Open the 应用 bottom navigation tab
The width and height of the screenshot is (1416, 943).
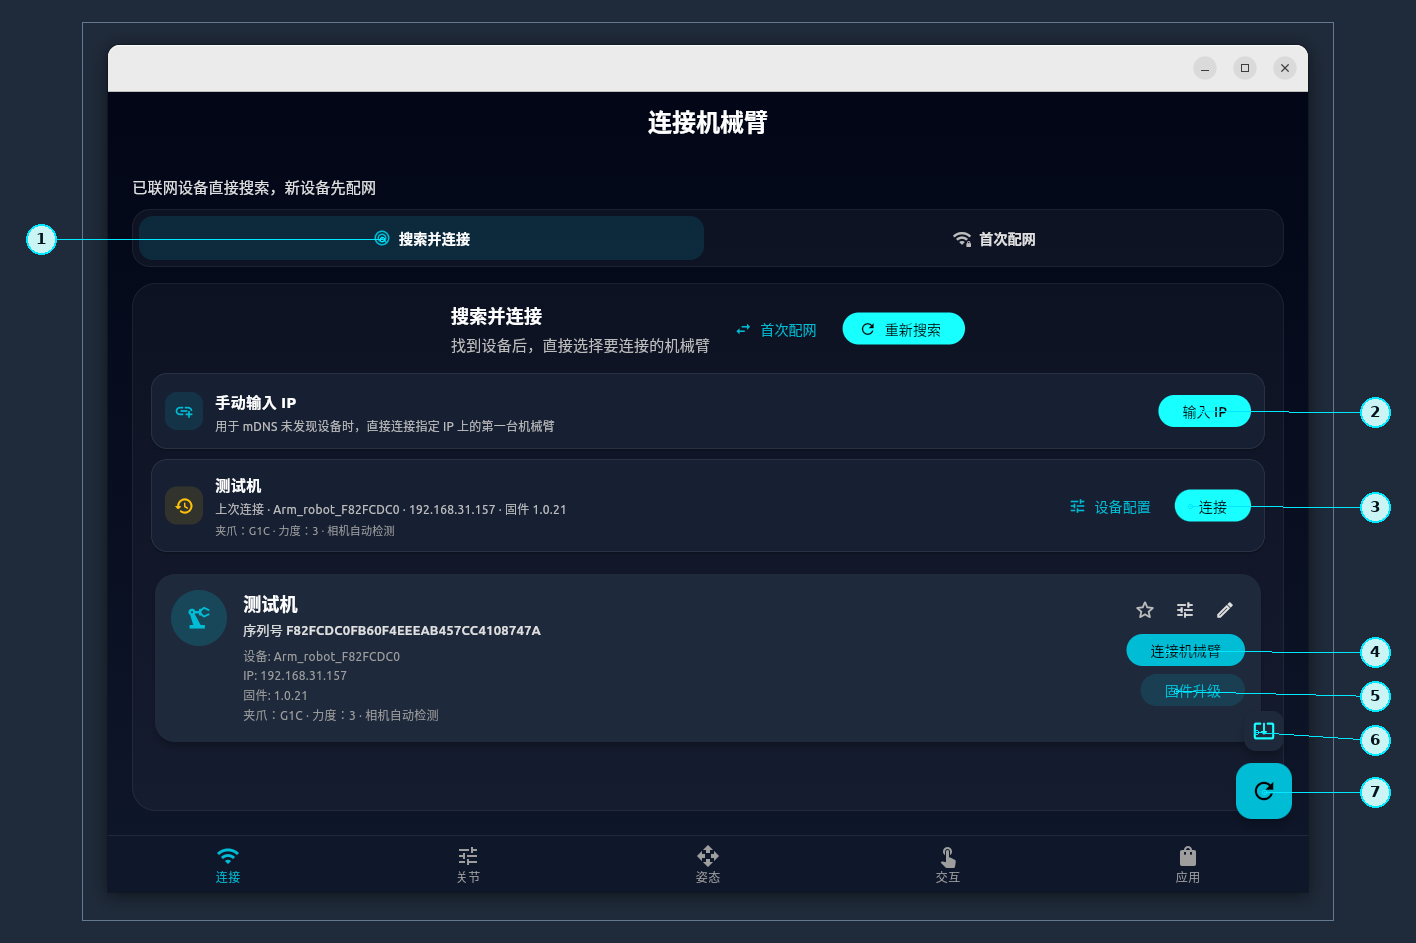(x=1188, y=865)
